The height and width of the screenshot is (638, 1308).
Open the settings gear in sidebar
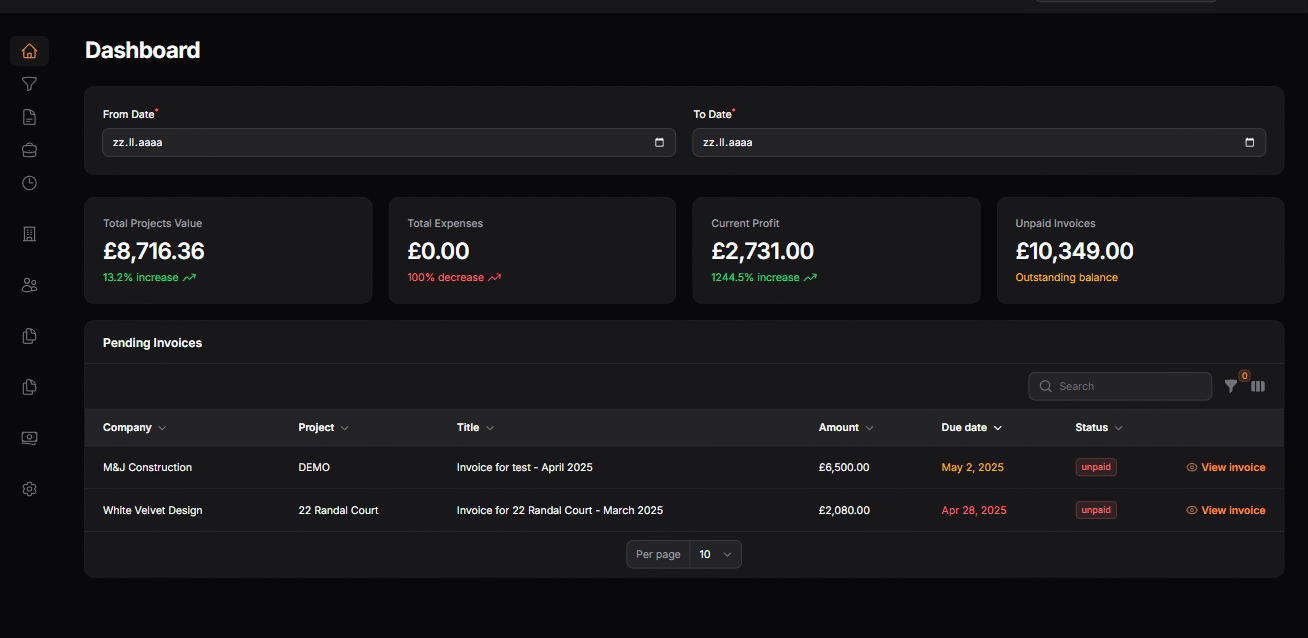tap(29, 489)
